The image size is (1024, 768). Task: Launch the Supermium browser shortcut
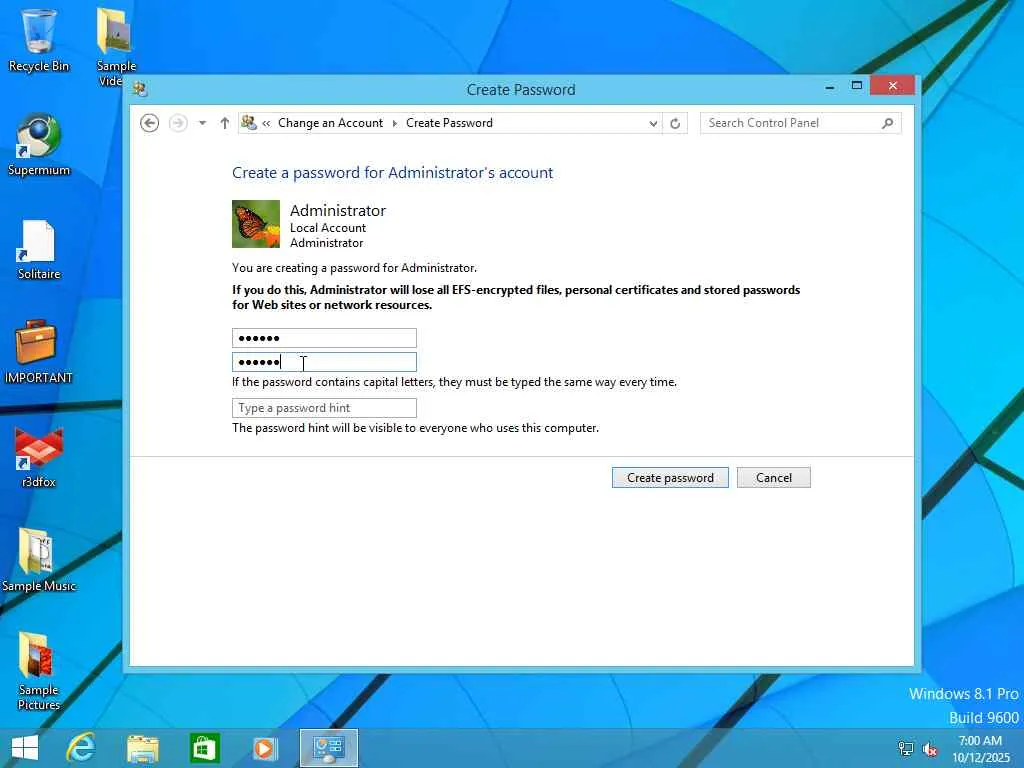coord(39,145)
